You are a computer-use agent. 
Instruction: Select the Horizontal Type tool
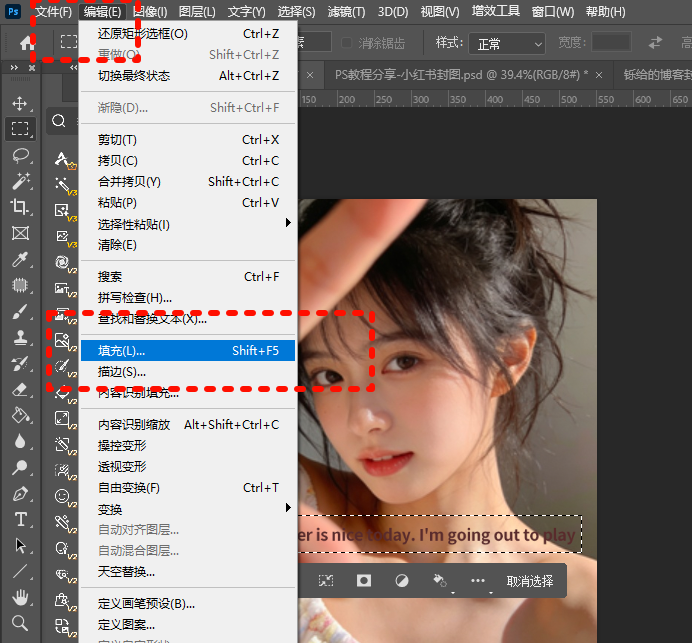tap(20, 519)
